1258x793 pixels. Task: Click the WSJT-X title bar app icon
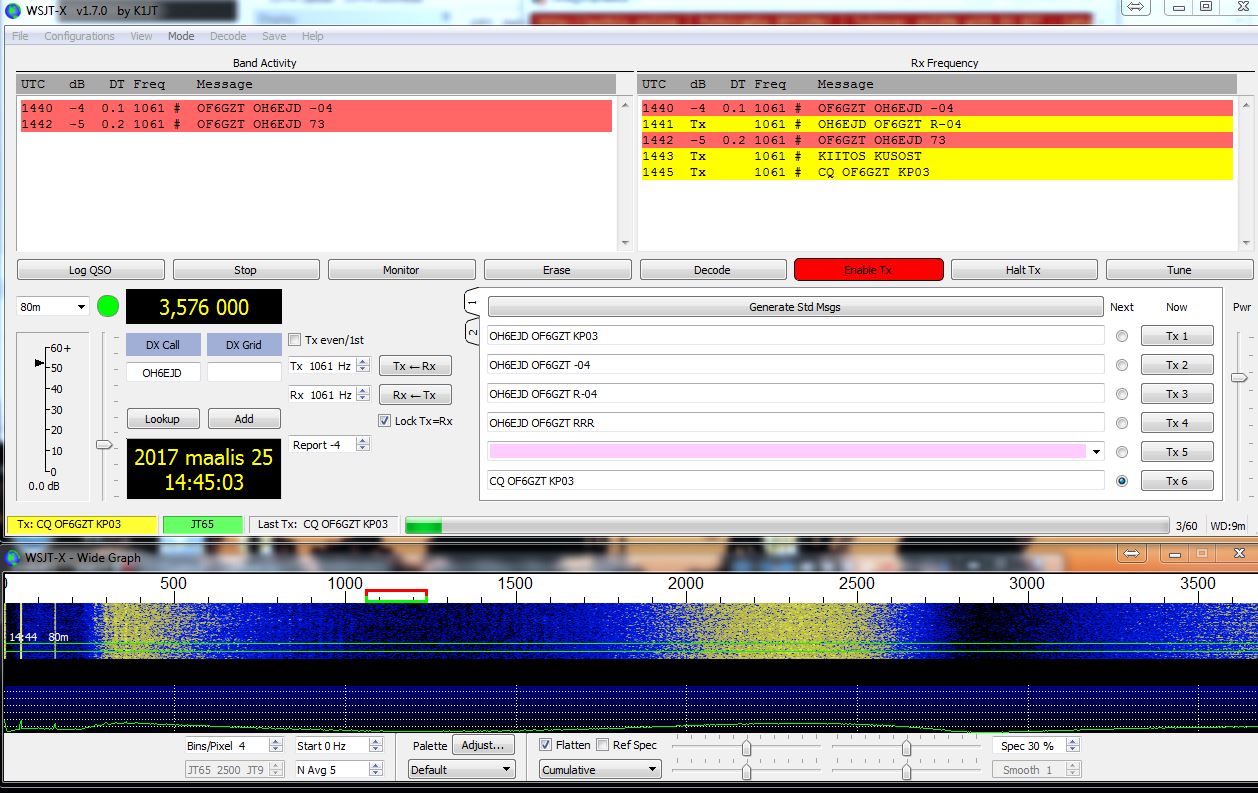pyautogui.click(x=11, y=10)
